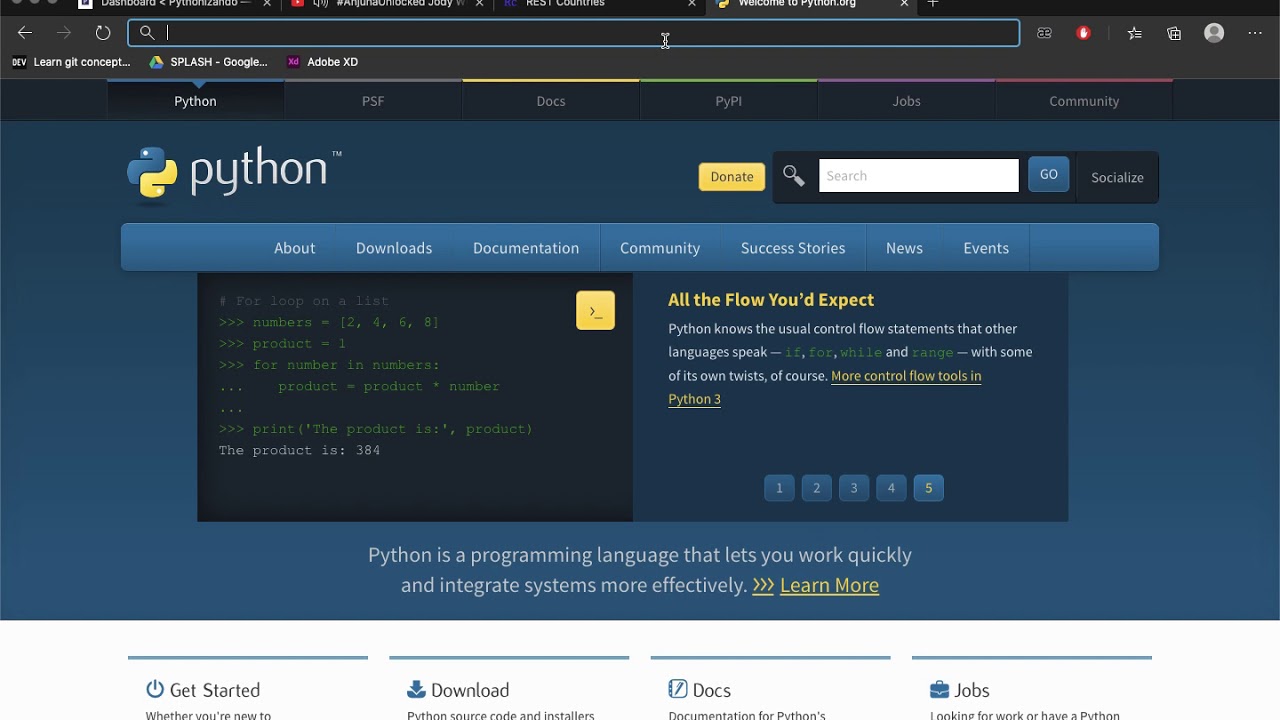
Task: Follow the Learn More link
Action: pos(829,585)
